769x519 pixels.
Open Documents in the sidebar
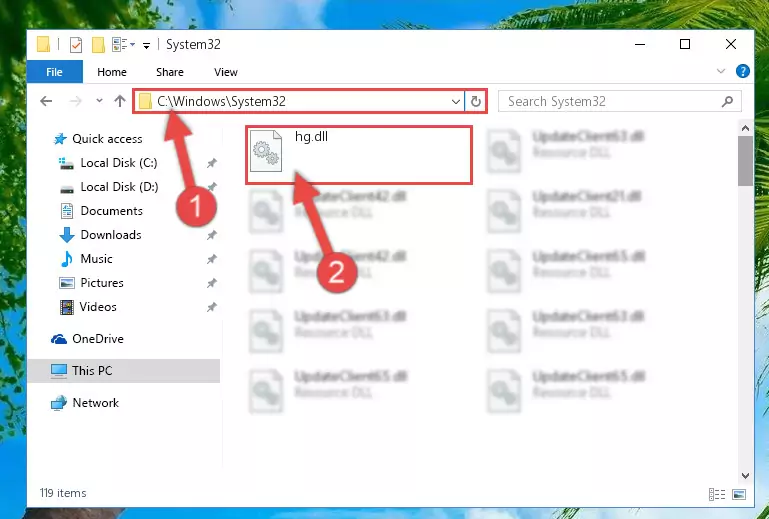coord(111,211)
